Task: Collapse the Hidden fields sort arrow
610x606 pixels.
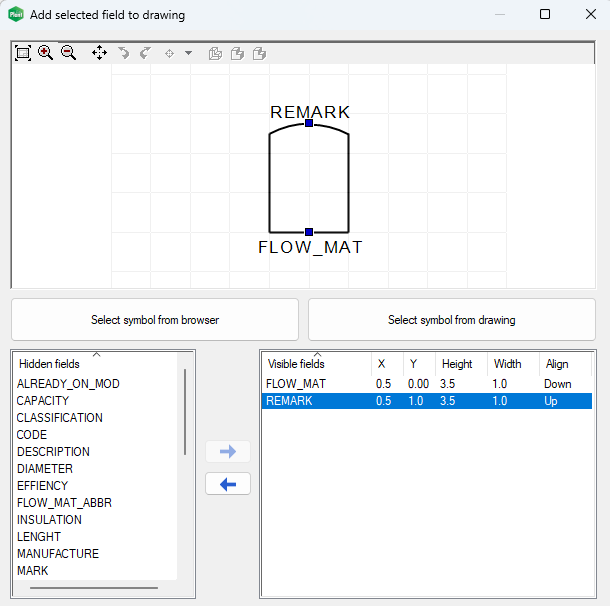Action: point(96,354)
